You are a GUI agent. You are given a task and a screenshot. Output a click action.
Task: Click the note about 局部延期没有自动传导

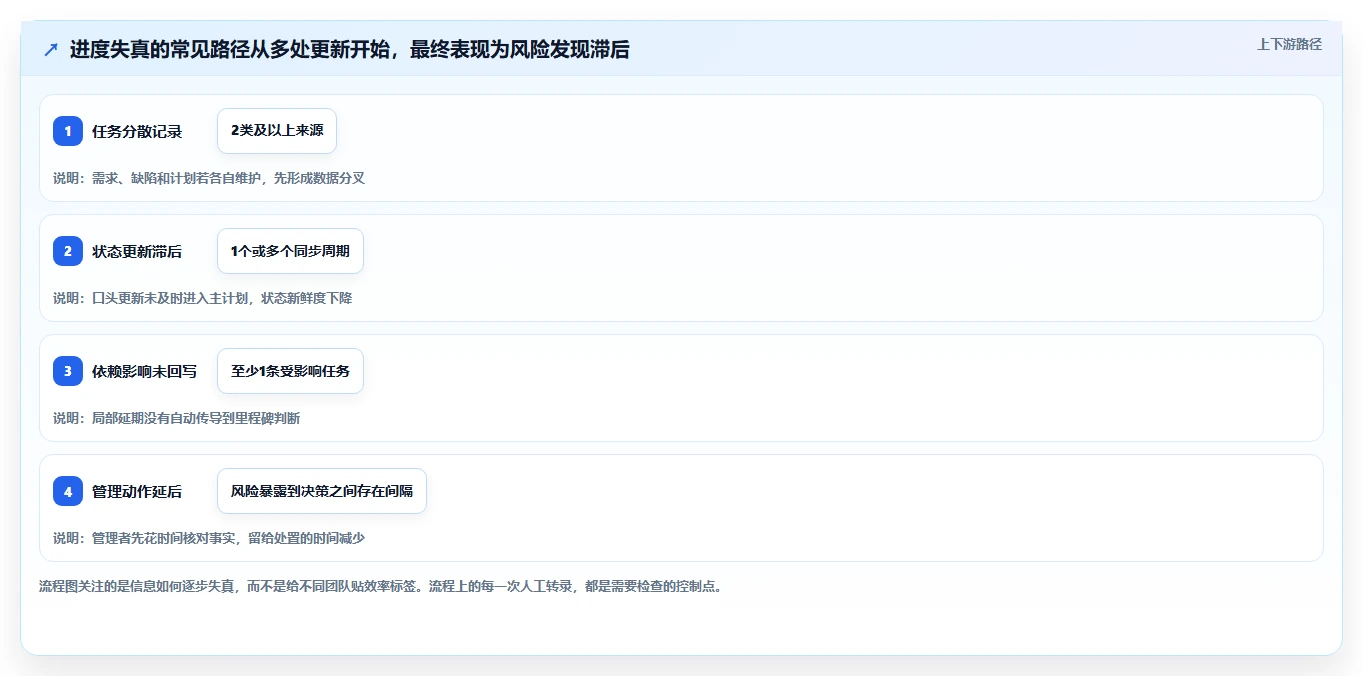tap(177, 418)
